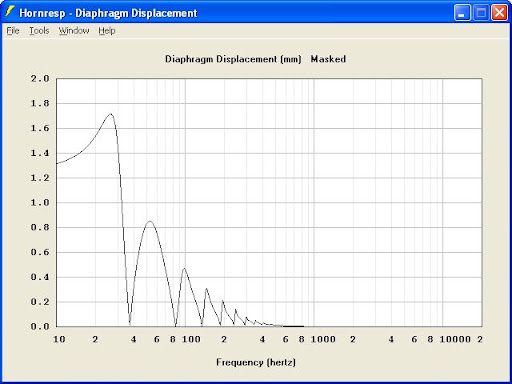Click the 0.8 y-axis value

[40, 227]
